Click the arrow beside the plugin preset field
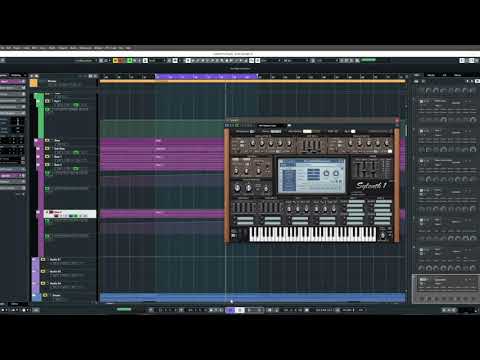 [x=289, y=125]
